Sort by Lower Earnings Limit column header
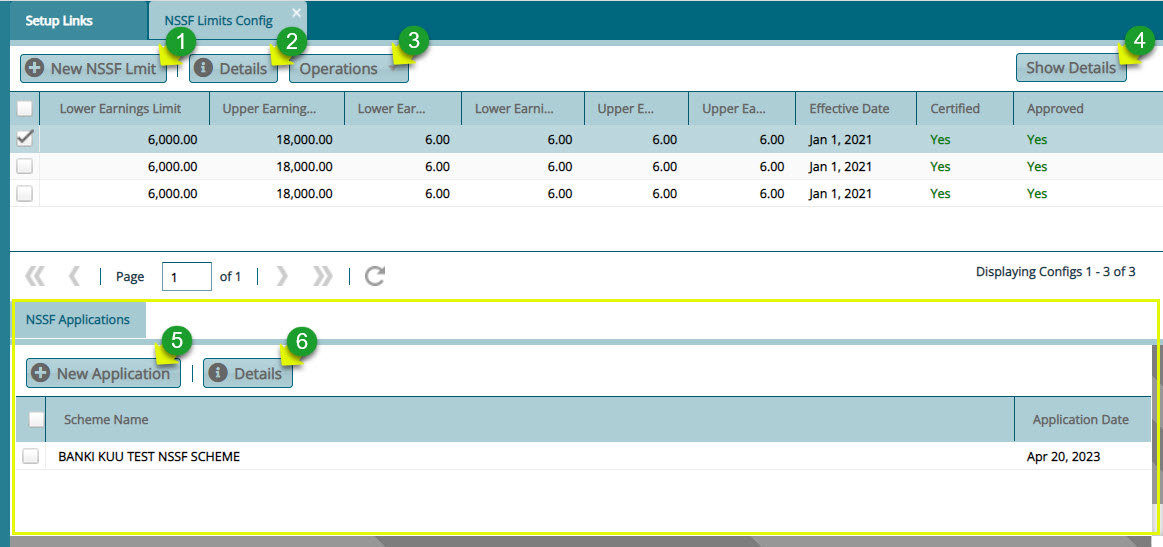1163x547 pixels. (x=124, y=108)
